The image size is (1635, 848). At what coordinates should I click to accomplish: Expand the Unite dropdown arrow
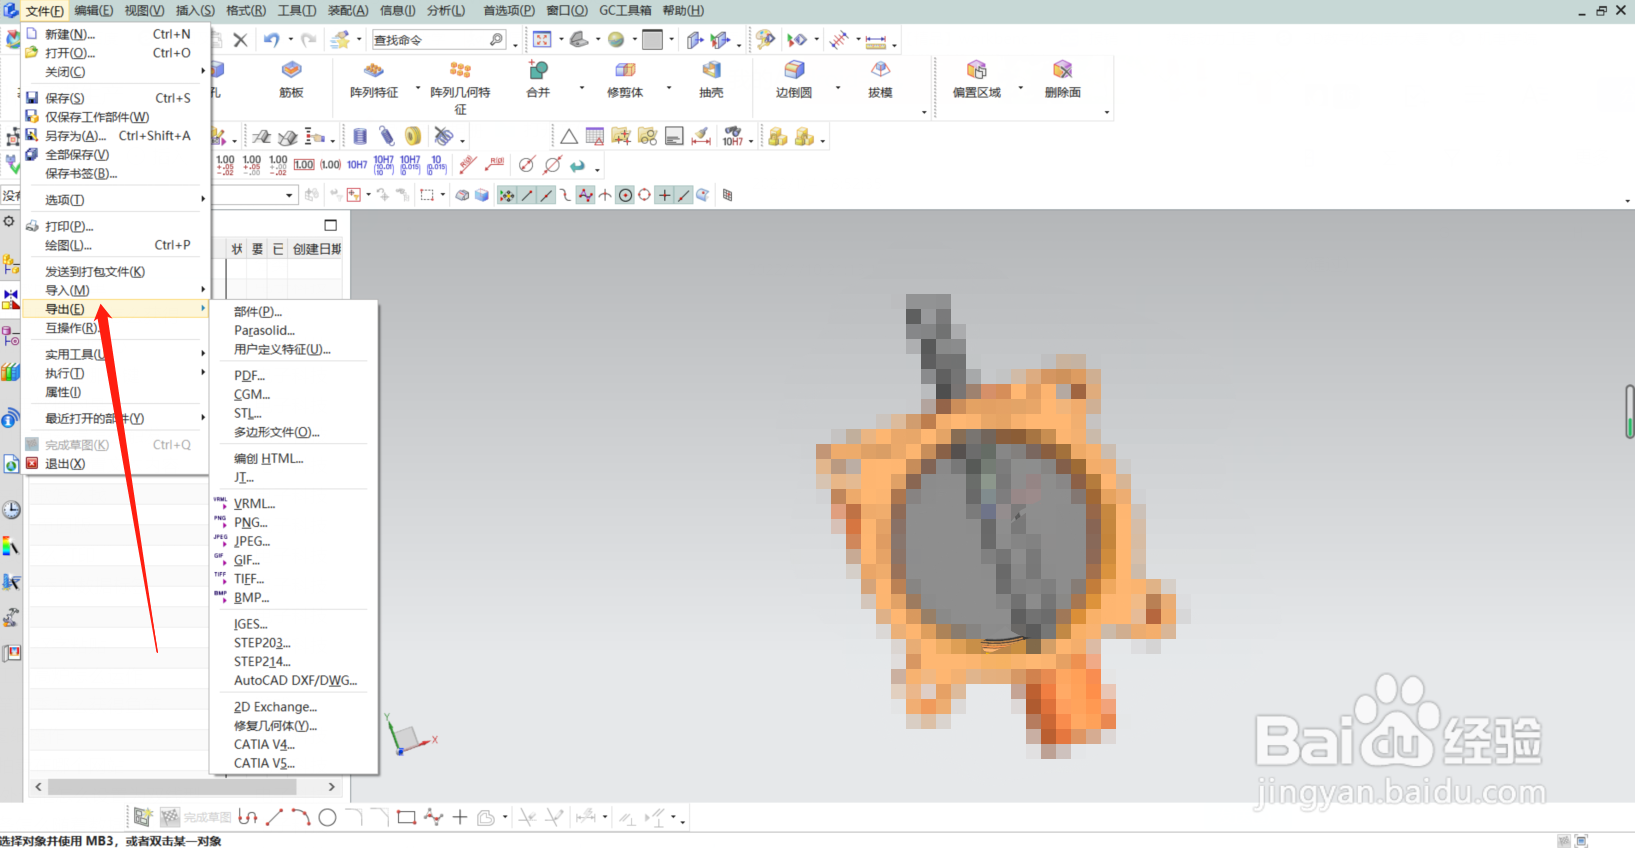(x=582, y=88)
